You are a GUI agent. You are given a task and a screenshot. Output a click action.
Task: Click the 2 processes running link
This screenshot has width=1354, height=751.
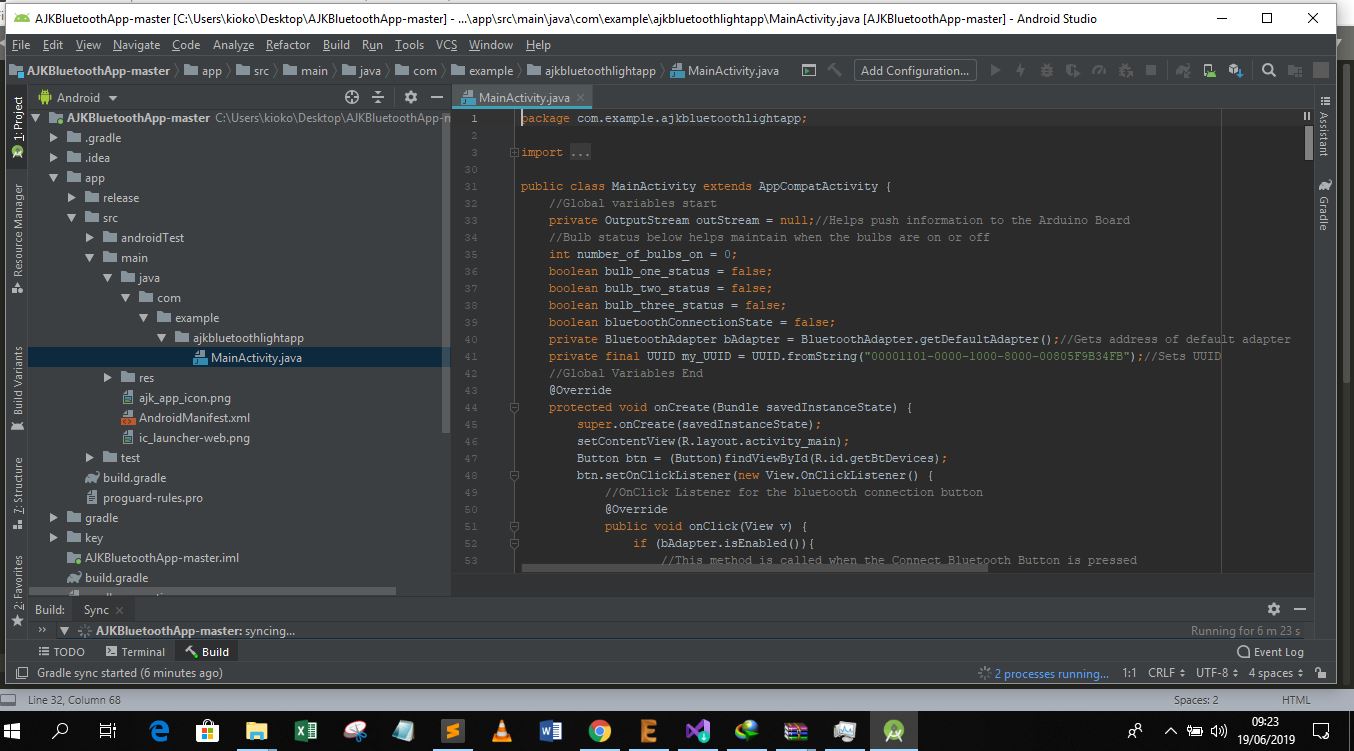point(1050,674)
